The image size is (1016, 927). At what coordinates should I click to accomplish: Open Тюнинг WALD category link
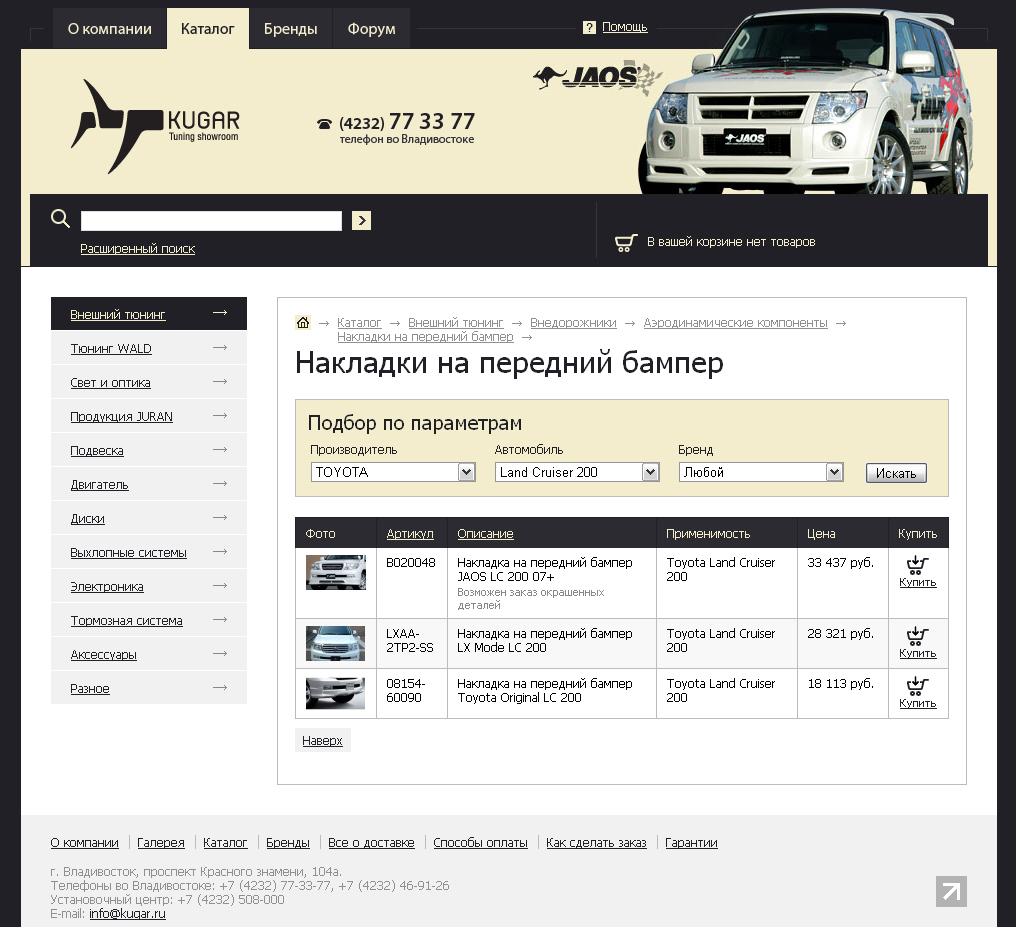point(111,349)
